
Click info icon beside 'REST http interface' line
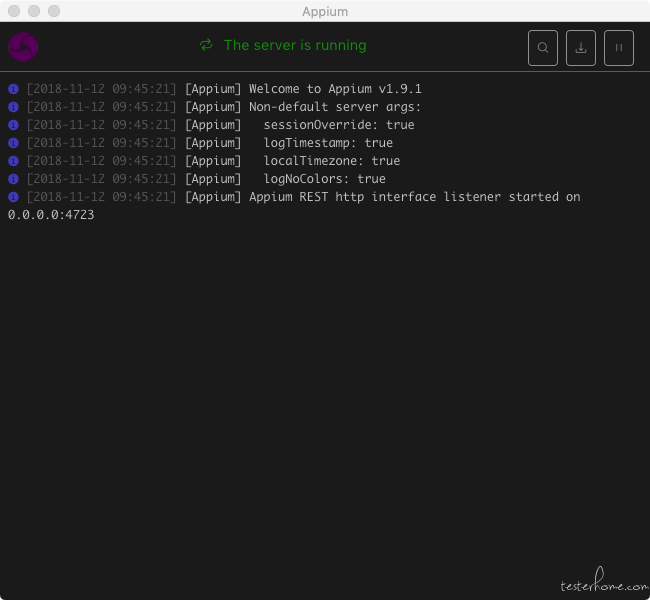(x=13, y=197)
